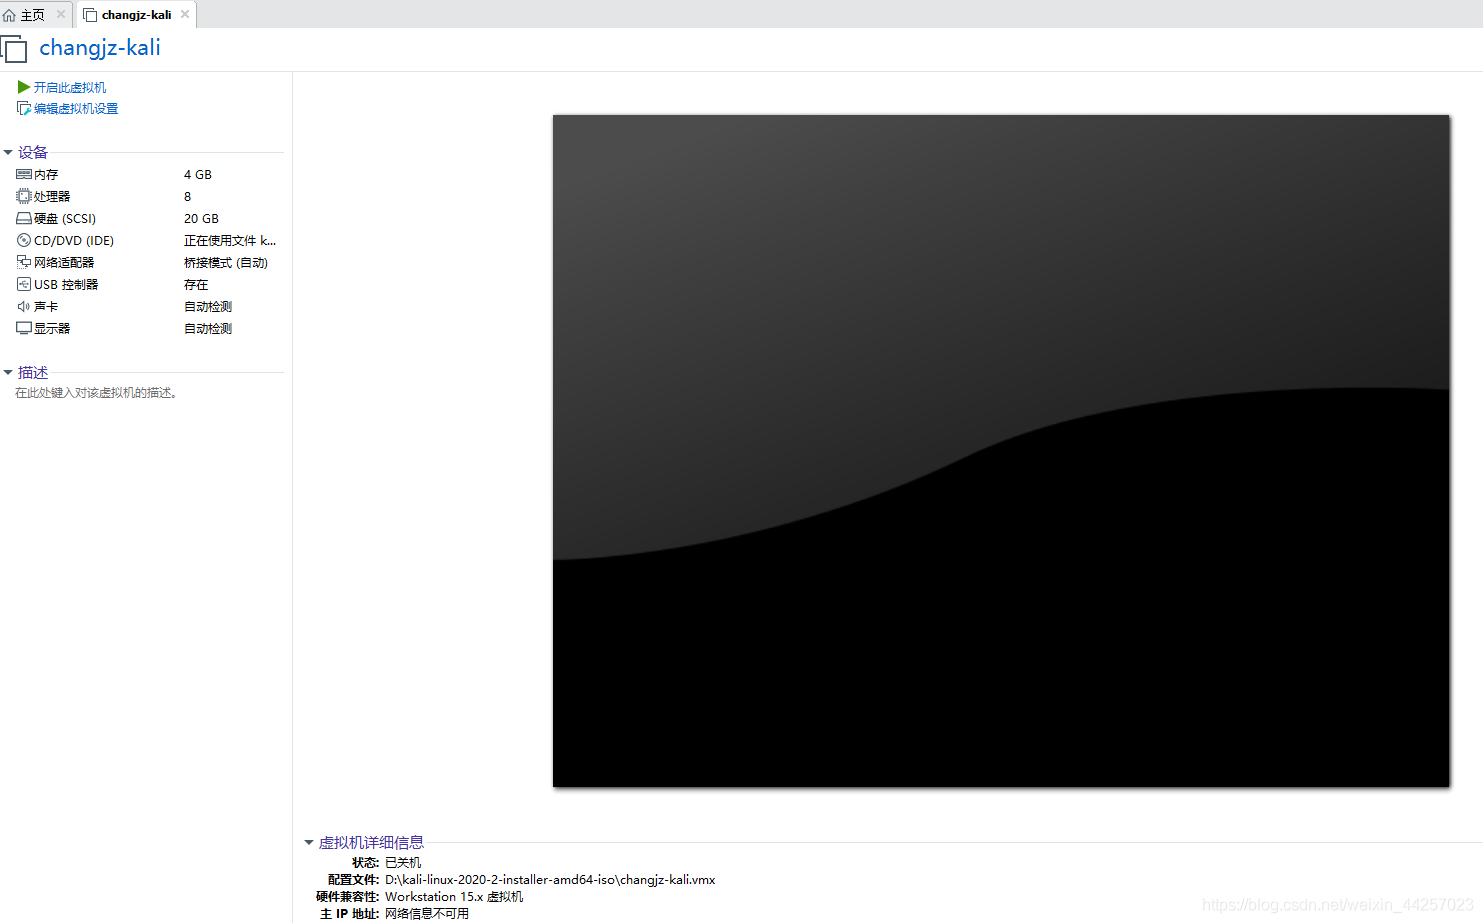Click the Workstation 15.x 虚拟机 compatibility value
The height and width of the screenshot is (923, 1483).
[454, 896]
